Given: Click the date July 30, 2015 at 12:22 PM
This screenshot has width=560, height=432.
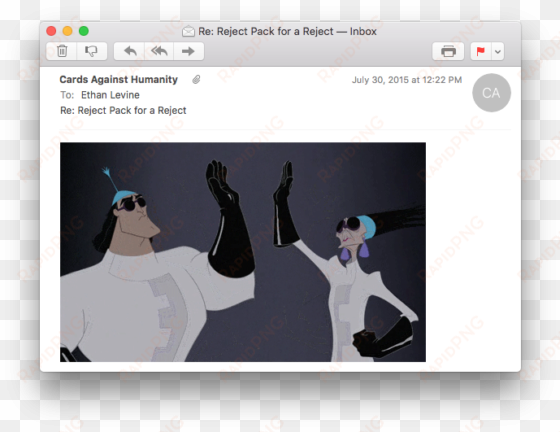Looking at the screenshot, I should (x=407, y=80).
